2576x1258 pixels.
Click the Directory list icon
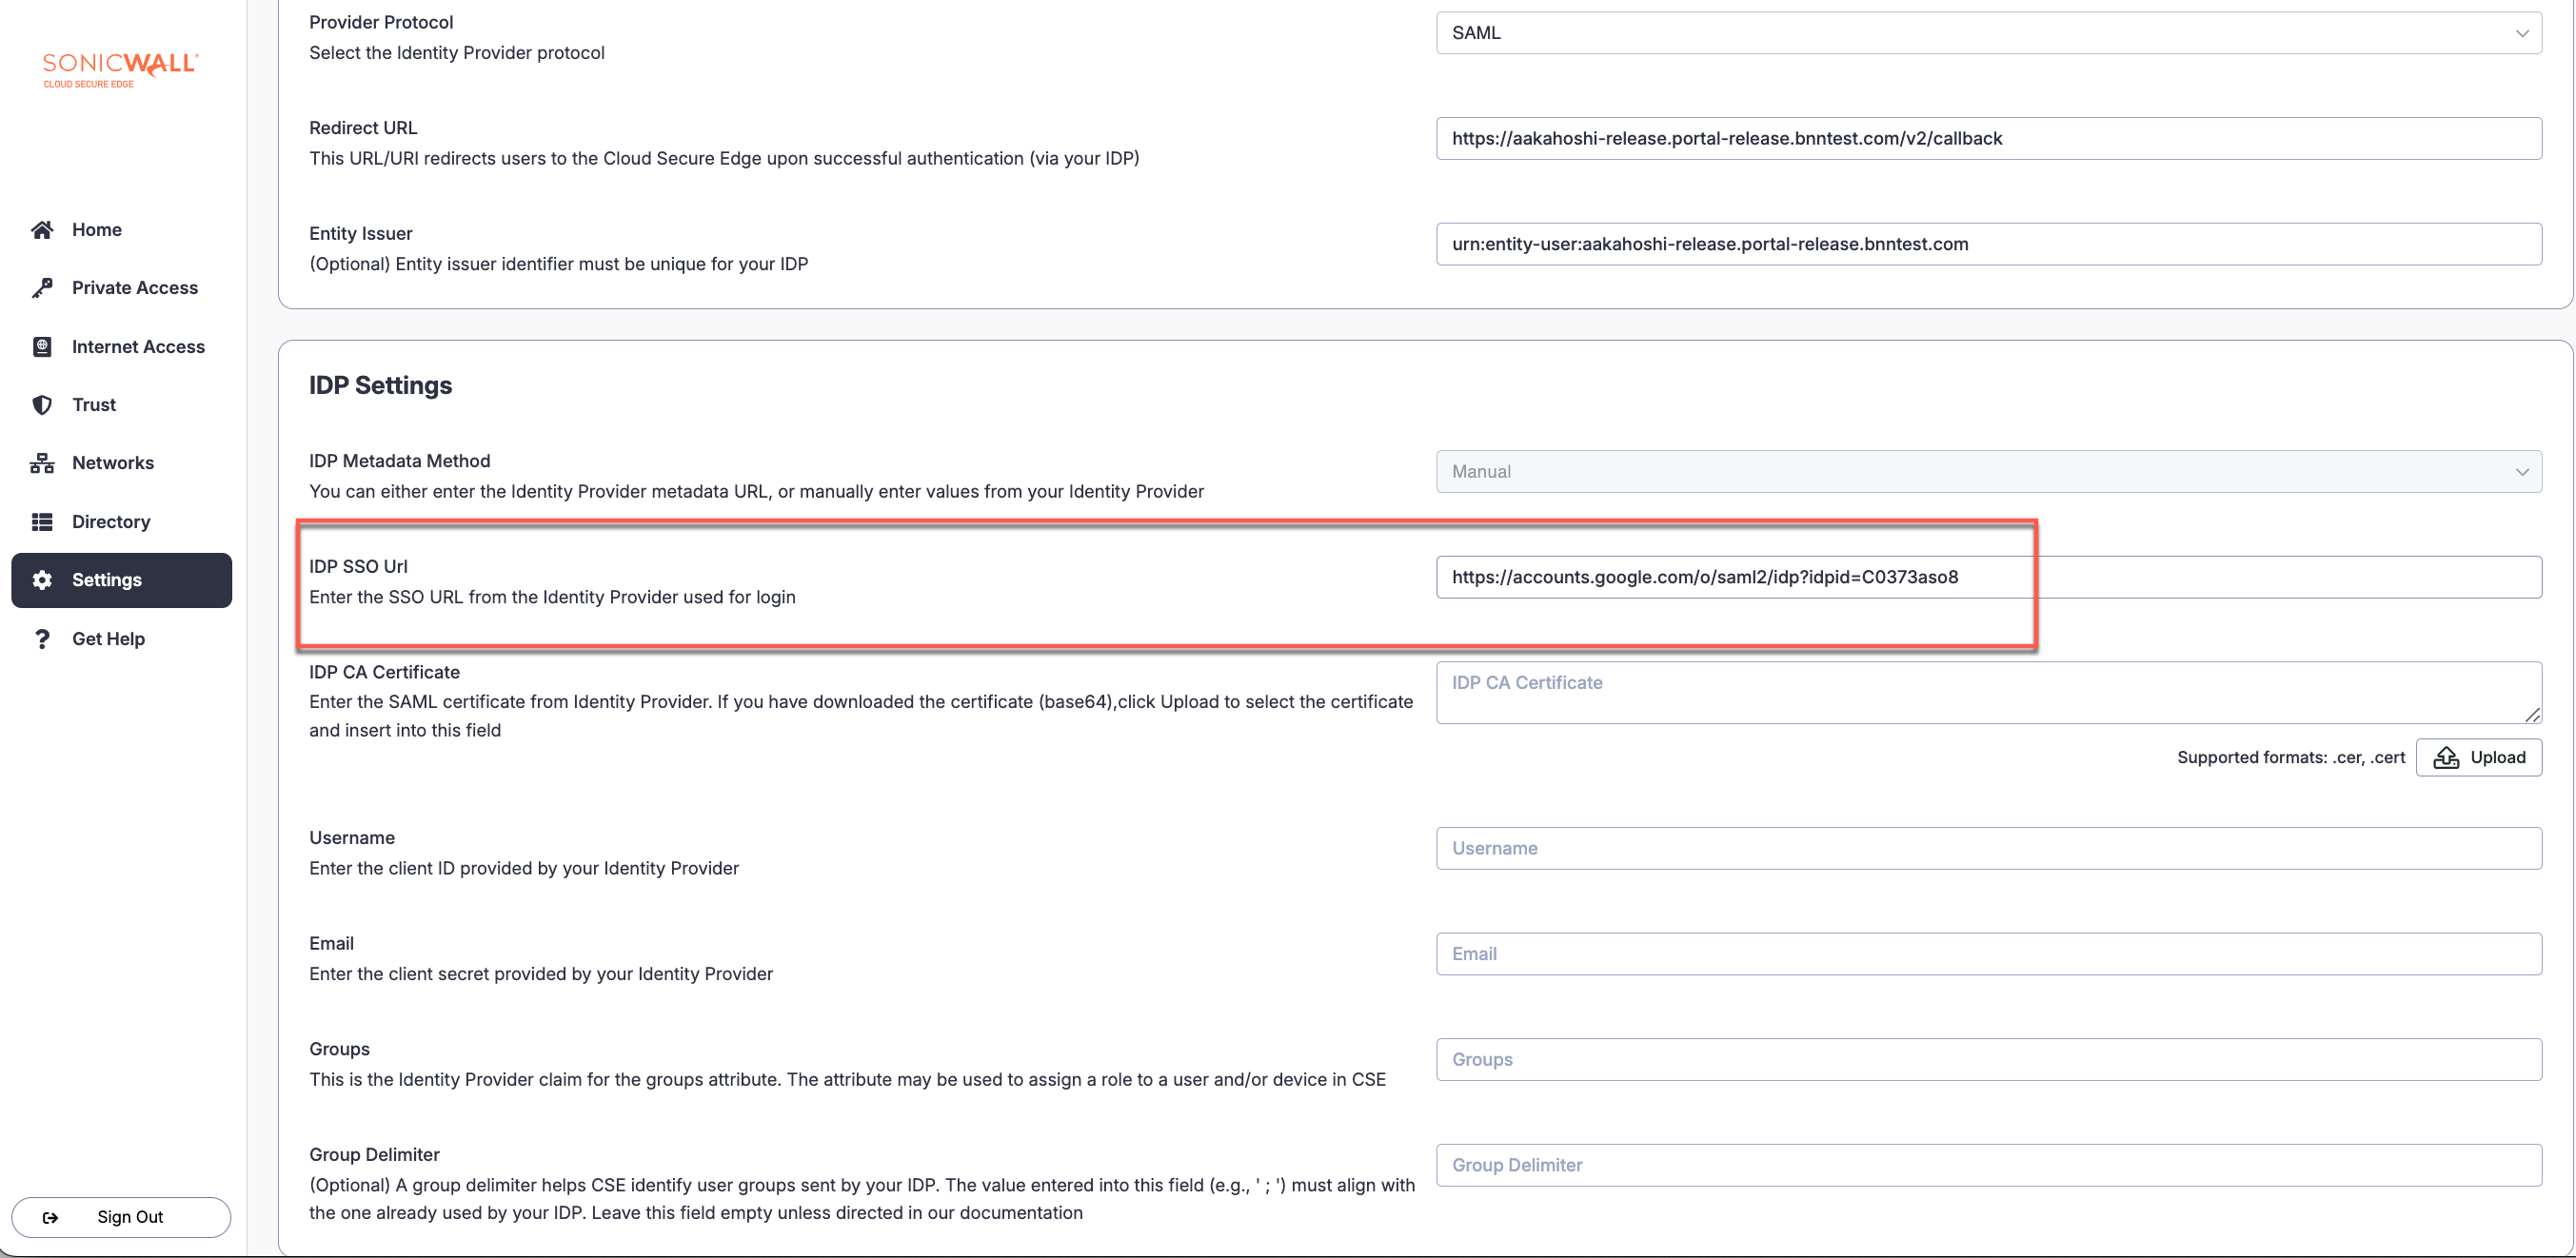(x=42, y=522)
